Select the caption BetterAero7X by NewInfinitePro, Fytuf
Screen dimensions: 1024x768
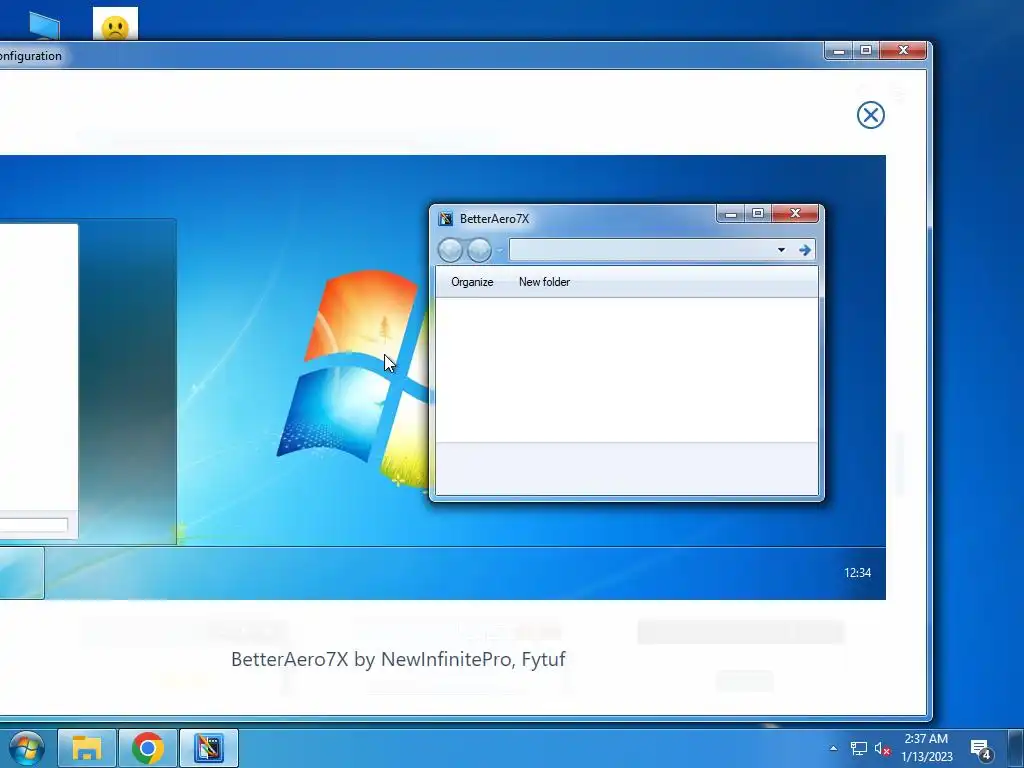(398, 659)
